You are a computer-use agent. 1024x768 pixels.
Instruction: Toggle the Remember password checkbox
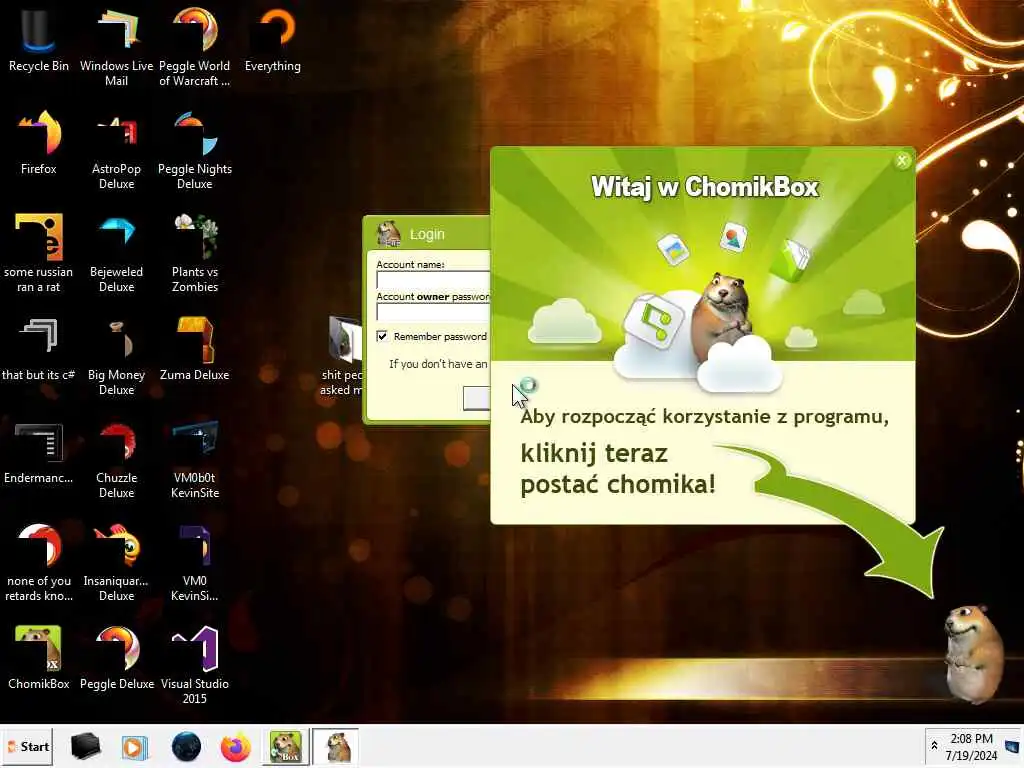[382, 336]
